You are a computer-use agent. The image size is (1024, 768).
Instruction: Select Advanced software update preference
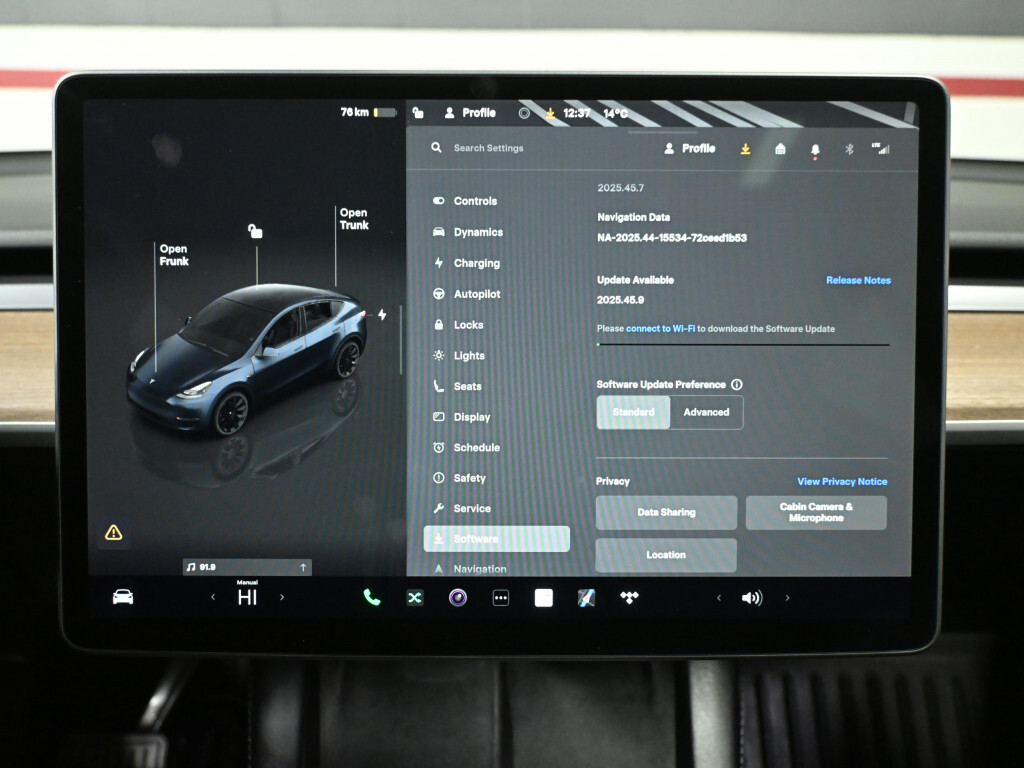tap(706, 412)
